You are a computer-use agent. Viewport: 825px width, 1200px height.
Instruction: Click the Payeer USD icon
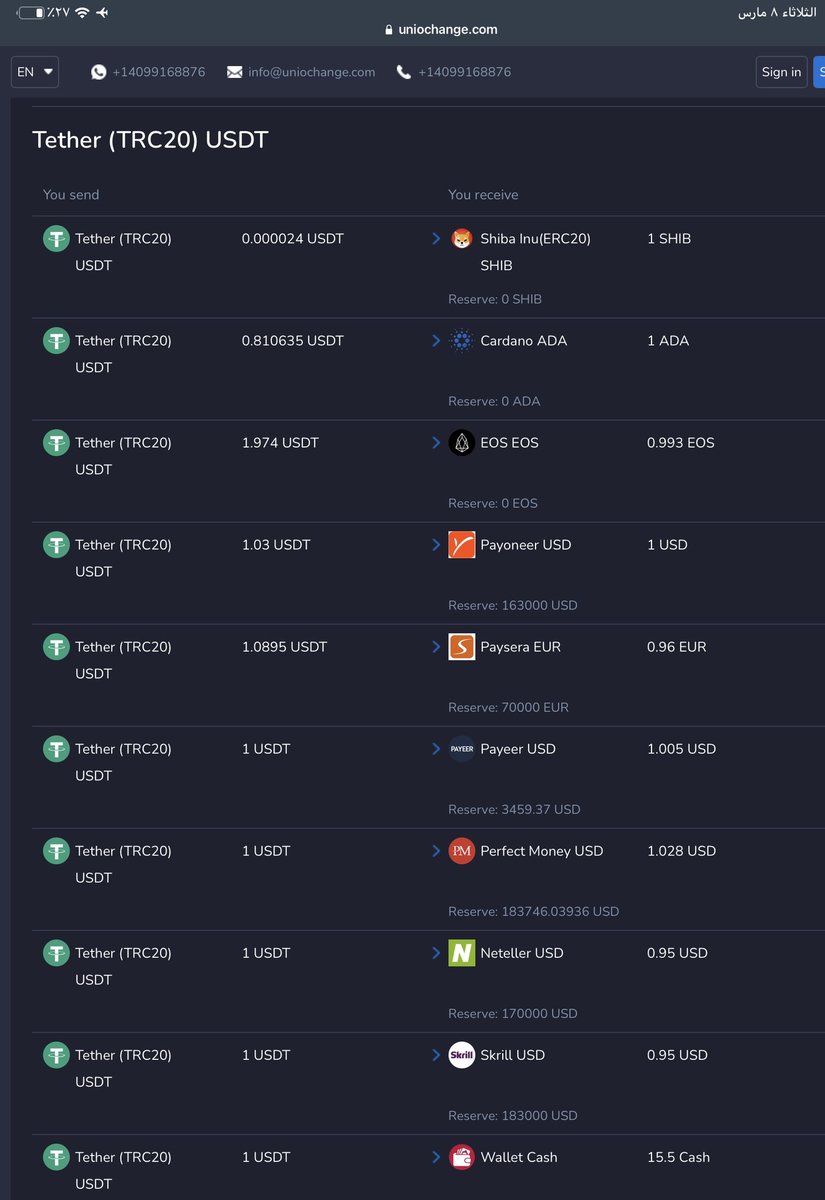click(x=461, y=749)
